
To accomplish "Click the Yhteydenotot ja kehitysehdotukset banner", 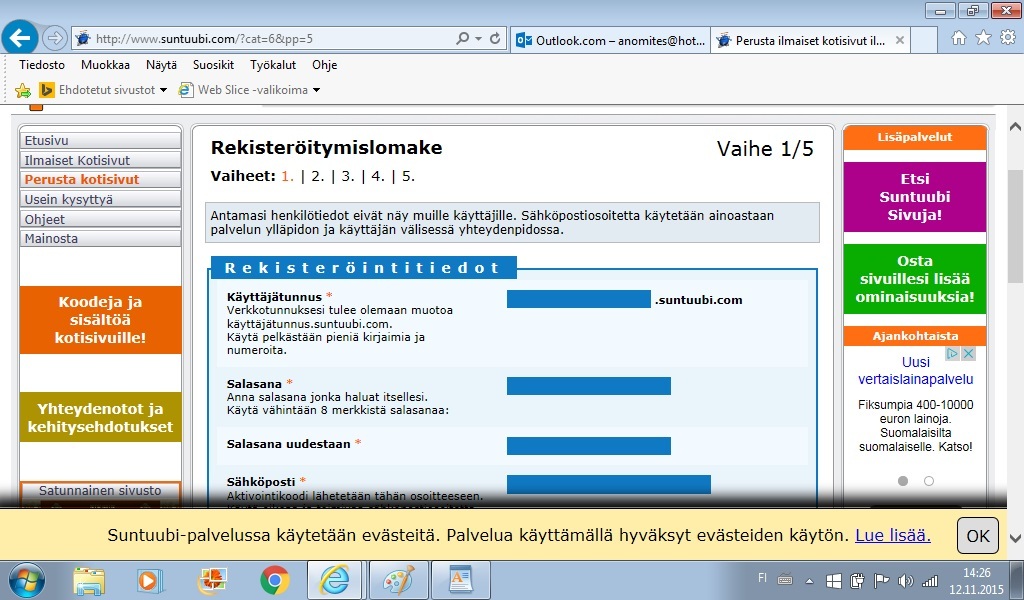I will click(x=101, y=417).
